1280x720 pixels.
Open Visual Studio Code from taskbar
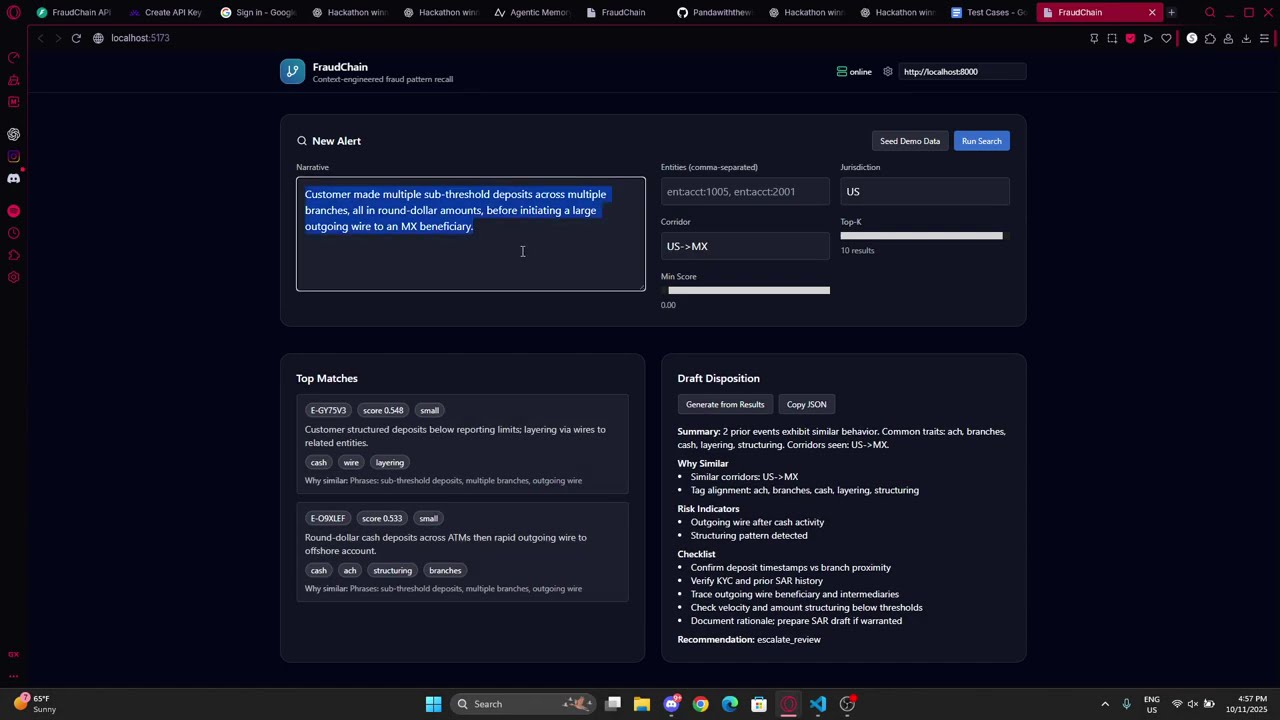(x=818, y=704)
